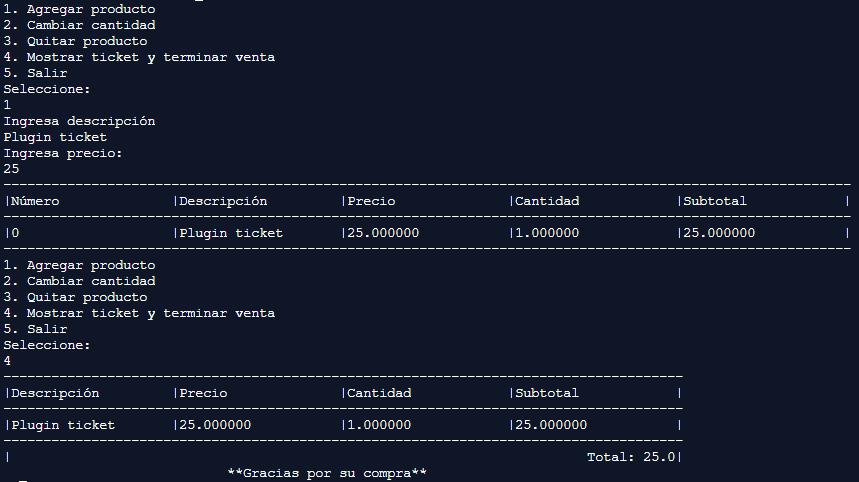The height and width of the screenshot is (482, 859).
Task: Select "4. Mostrar ticket" option in the top menu
Action: [139, 57]
